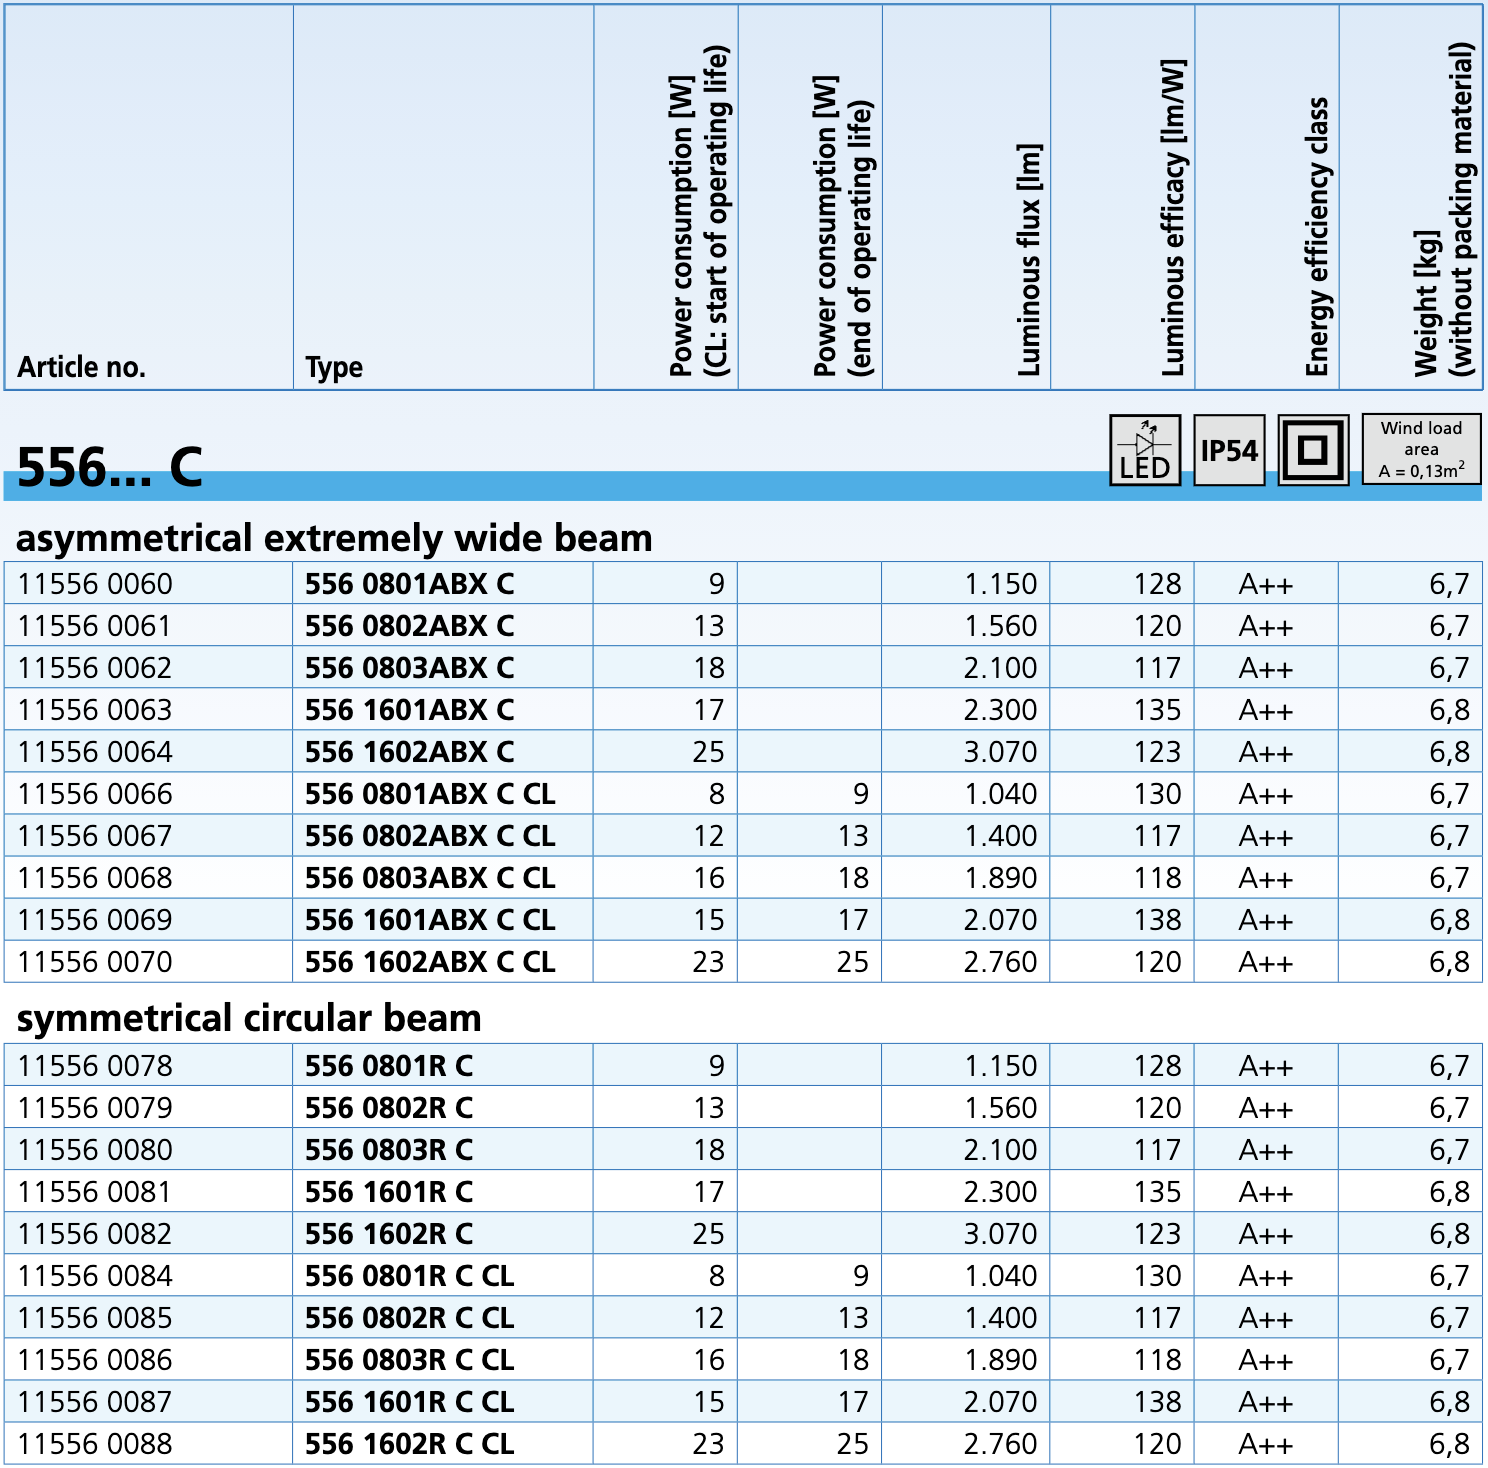
Task: Select article number 11556 0067
Action: 95,836
